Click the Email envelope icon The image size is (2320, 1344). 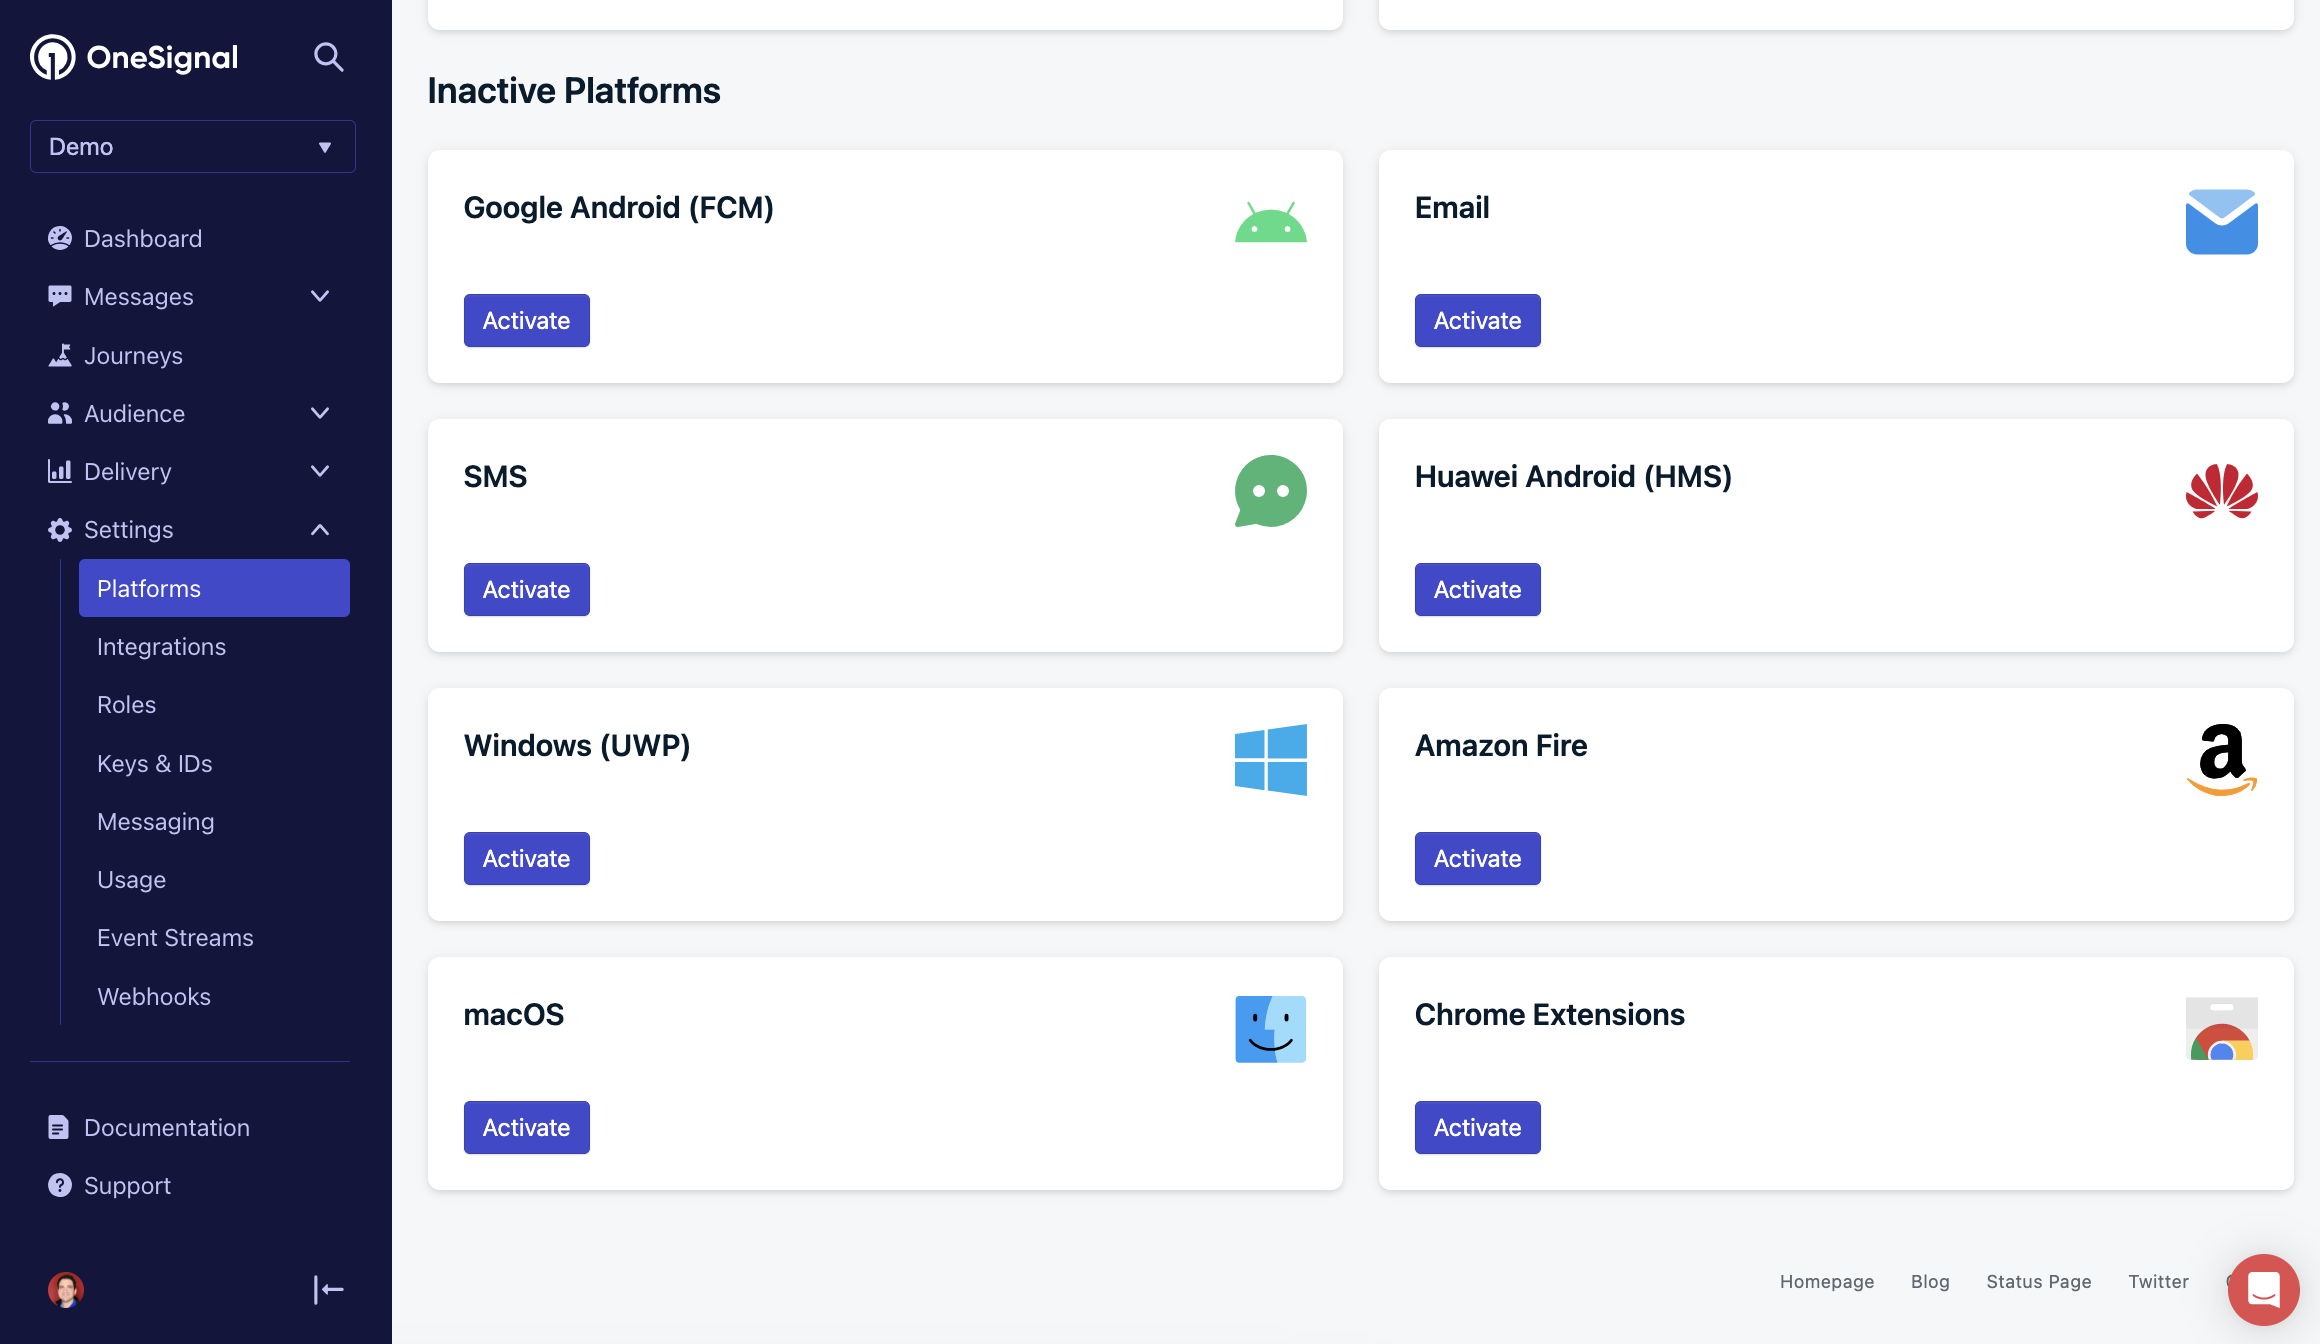[2221, 221]
